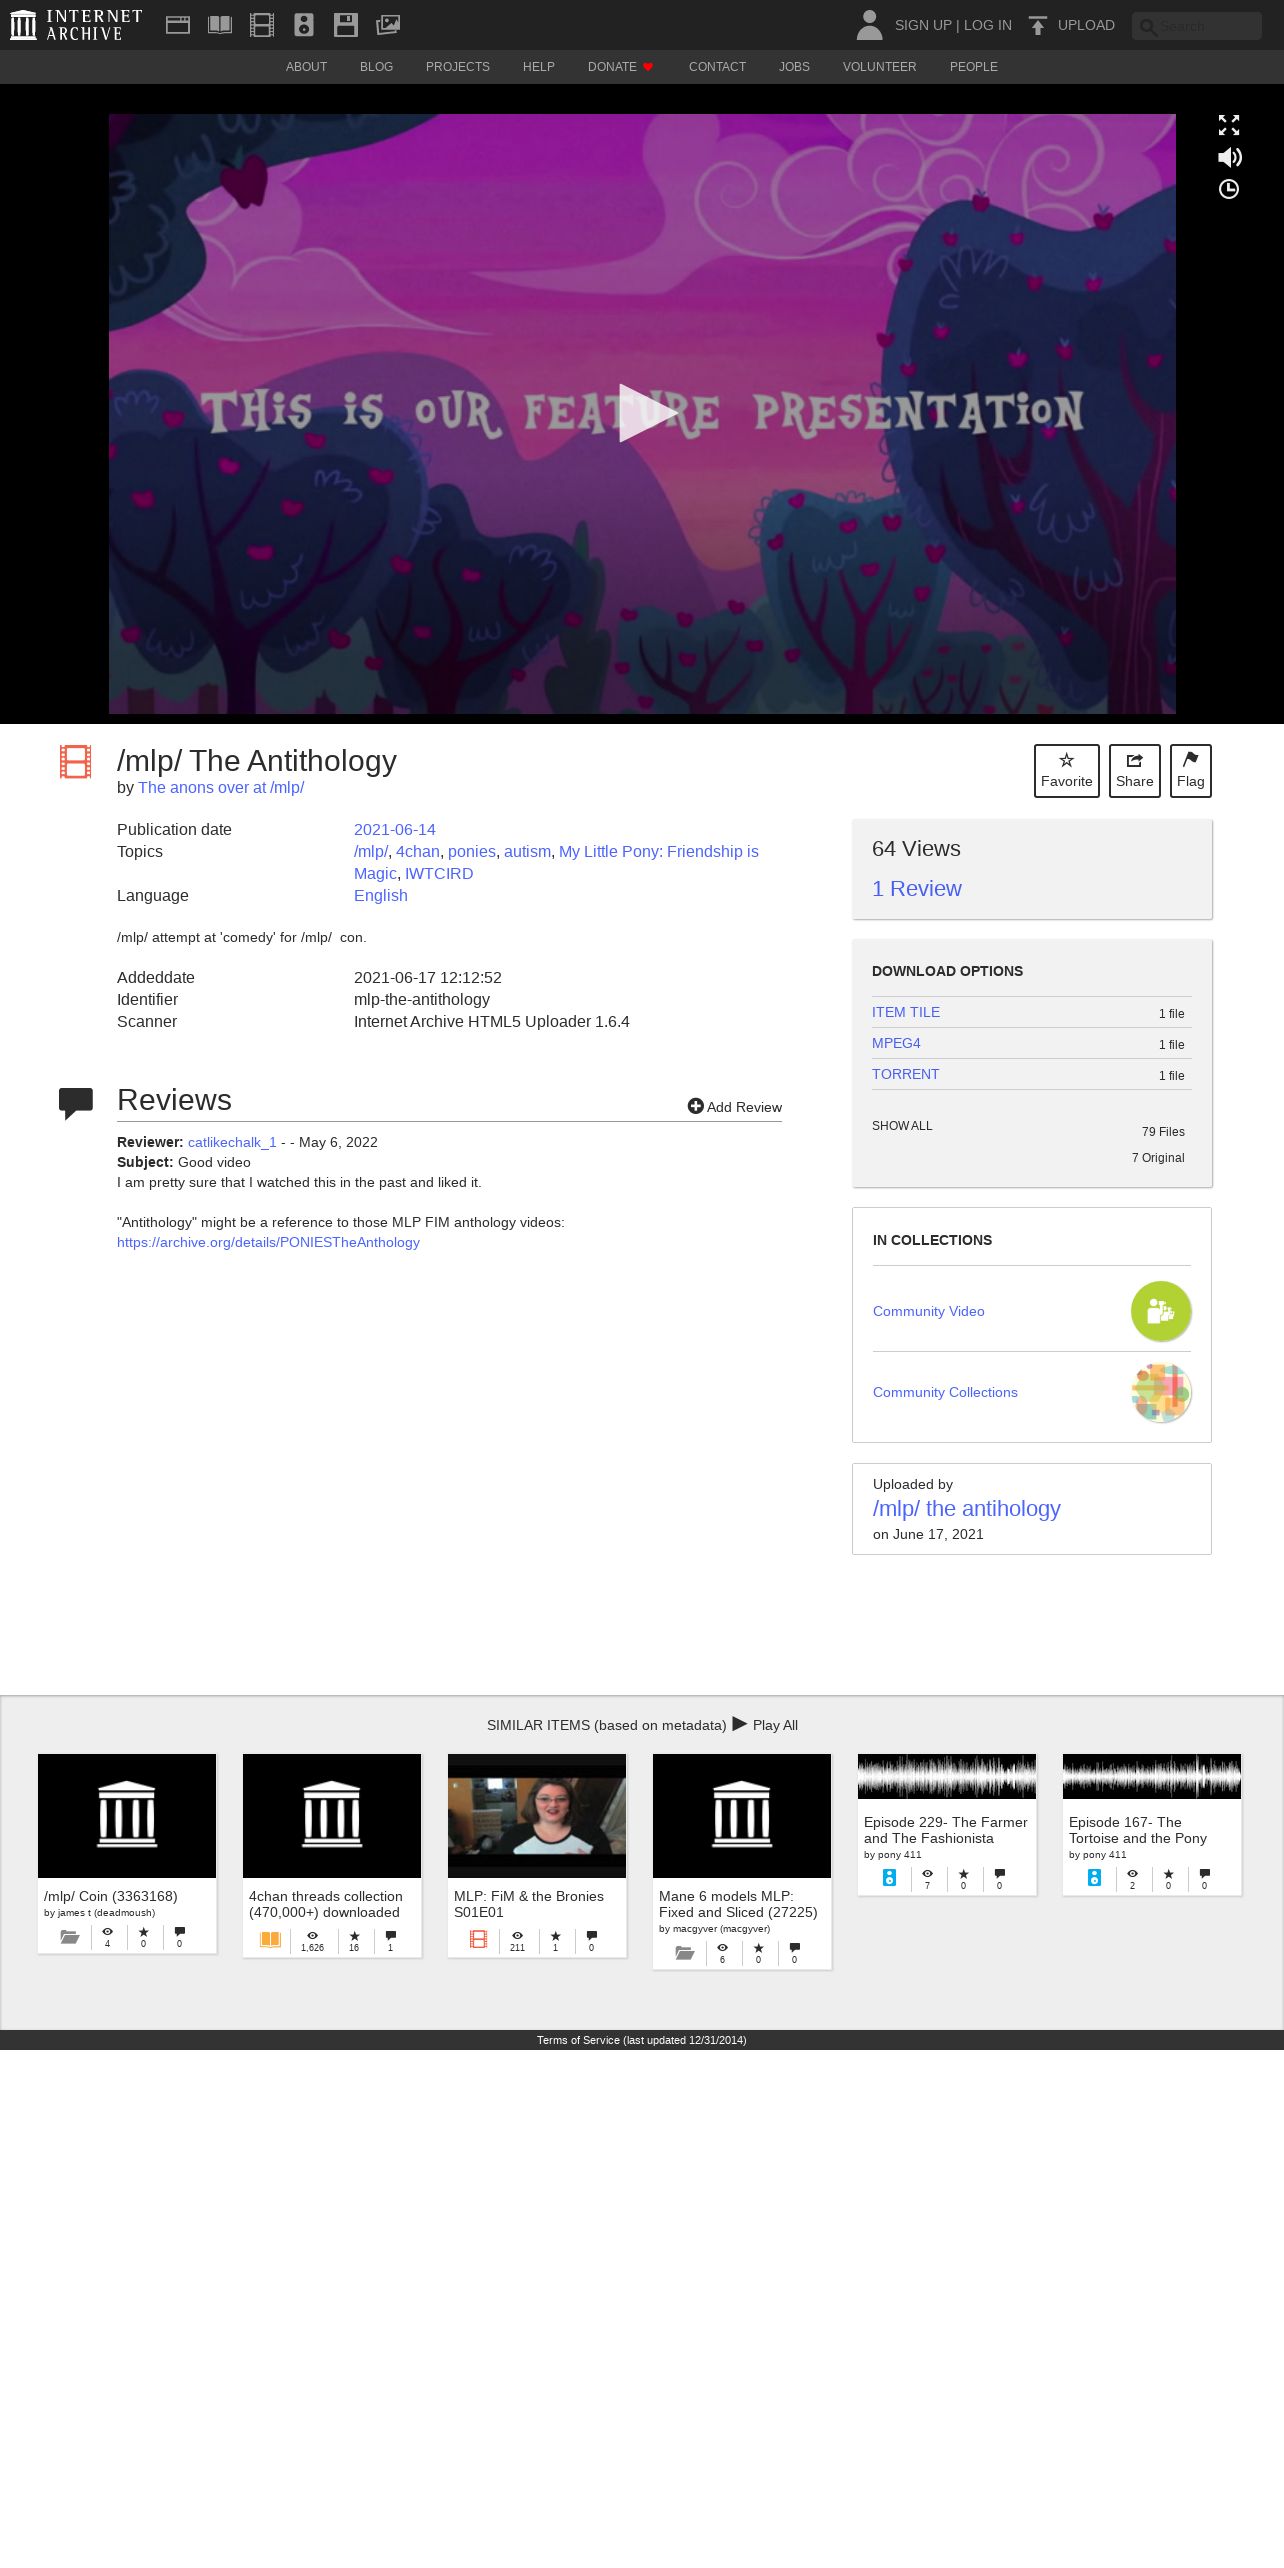This screenshot has height=2568, width=1284.
Task: Click Play All in similar items
Action: (x=765, y=1725)
